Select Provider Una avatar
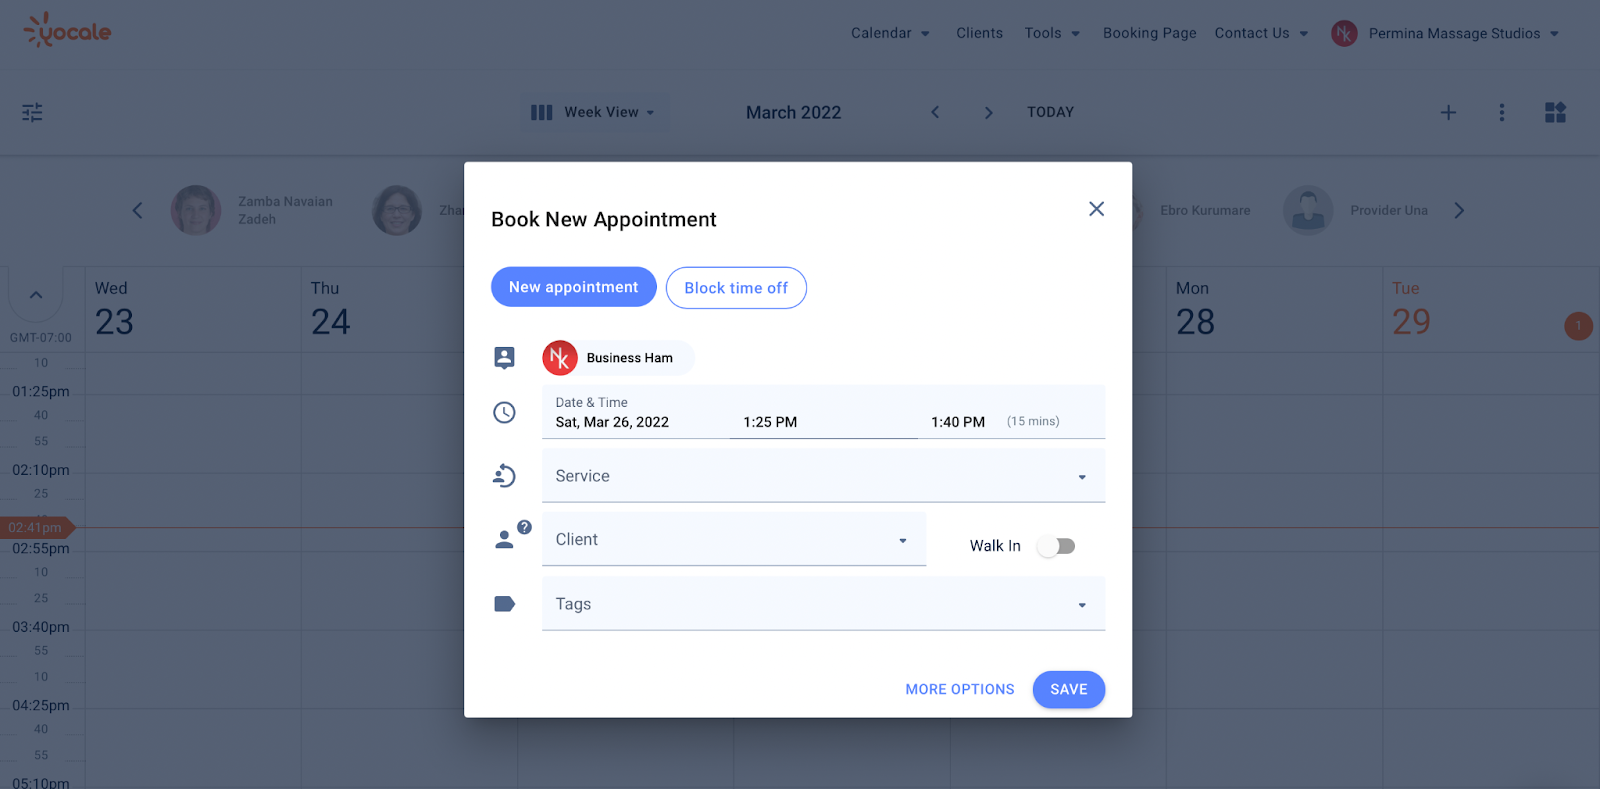The image size is (1600, 789). click(x=1308, y=210)
